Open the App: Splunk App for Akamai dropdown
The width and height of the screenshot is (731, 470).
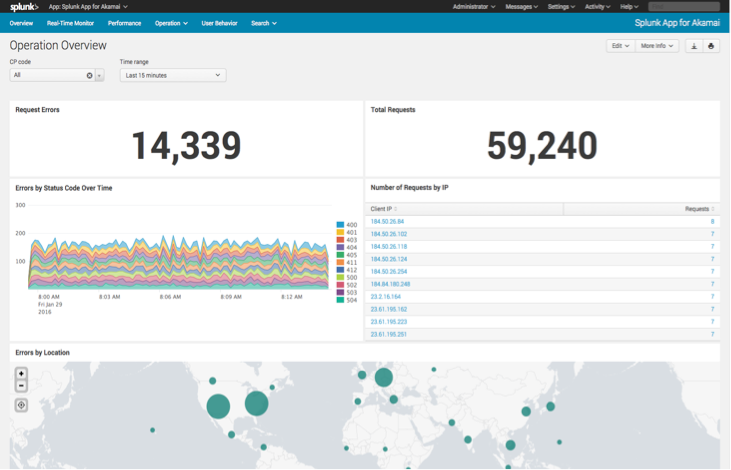point(88,7)
